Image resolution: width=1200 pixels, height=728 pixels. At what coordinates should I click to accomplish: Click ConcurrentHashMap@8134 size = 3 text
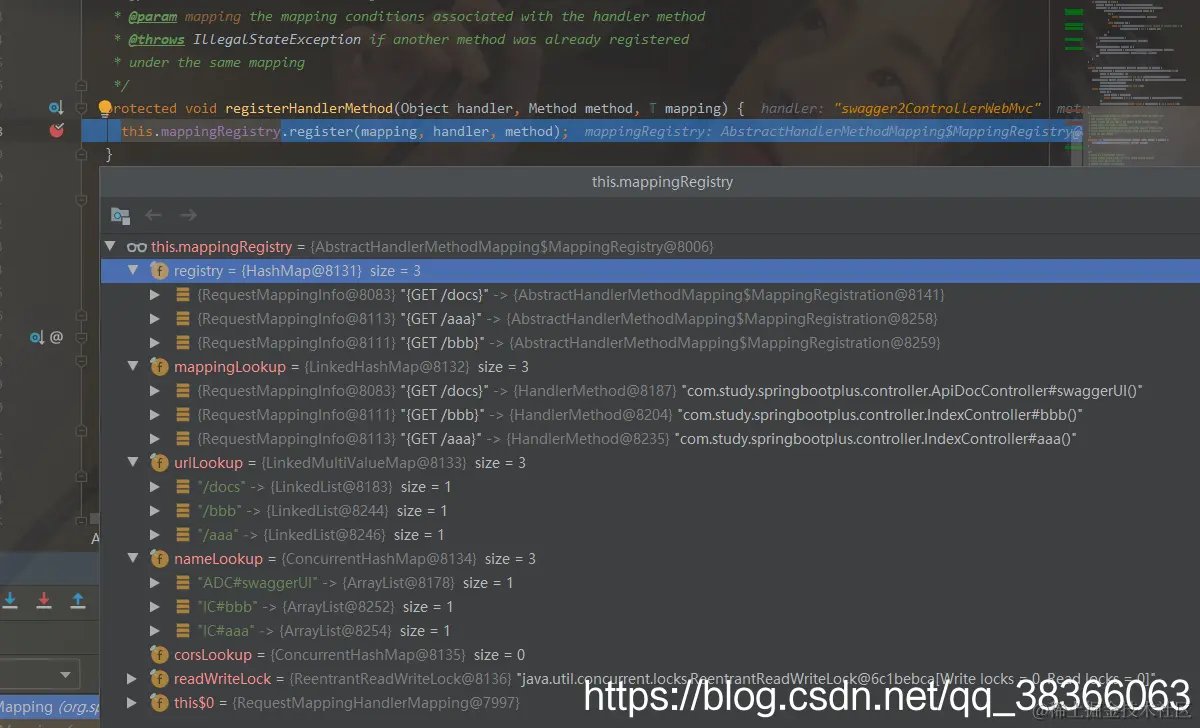pos(409,559)
